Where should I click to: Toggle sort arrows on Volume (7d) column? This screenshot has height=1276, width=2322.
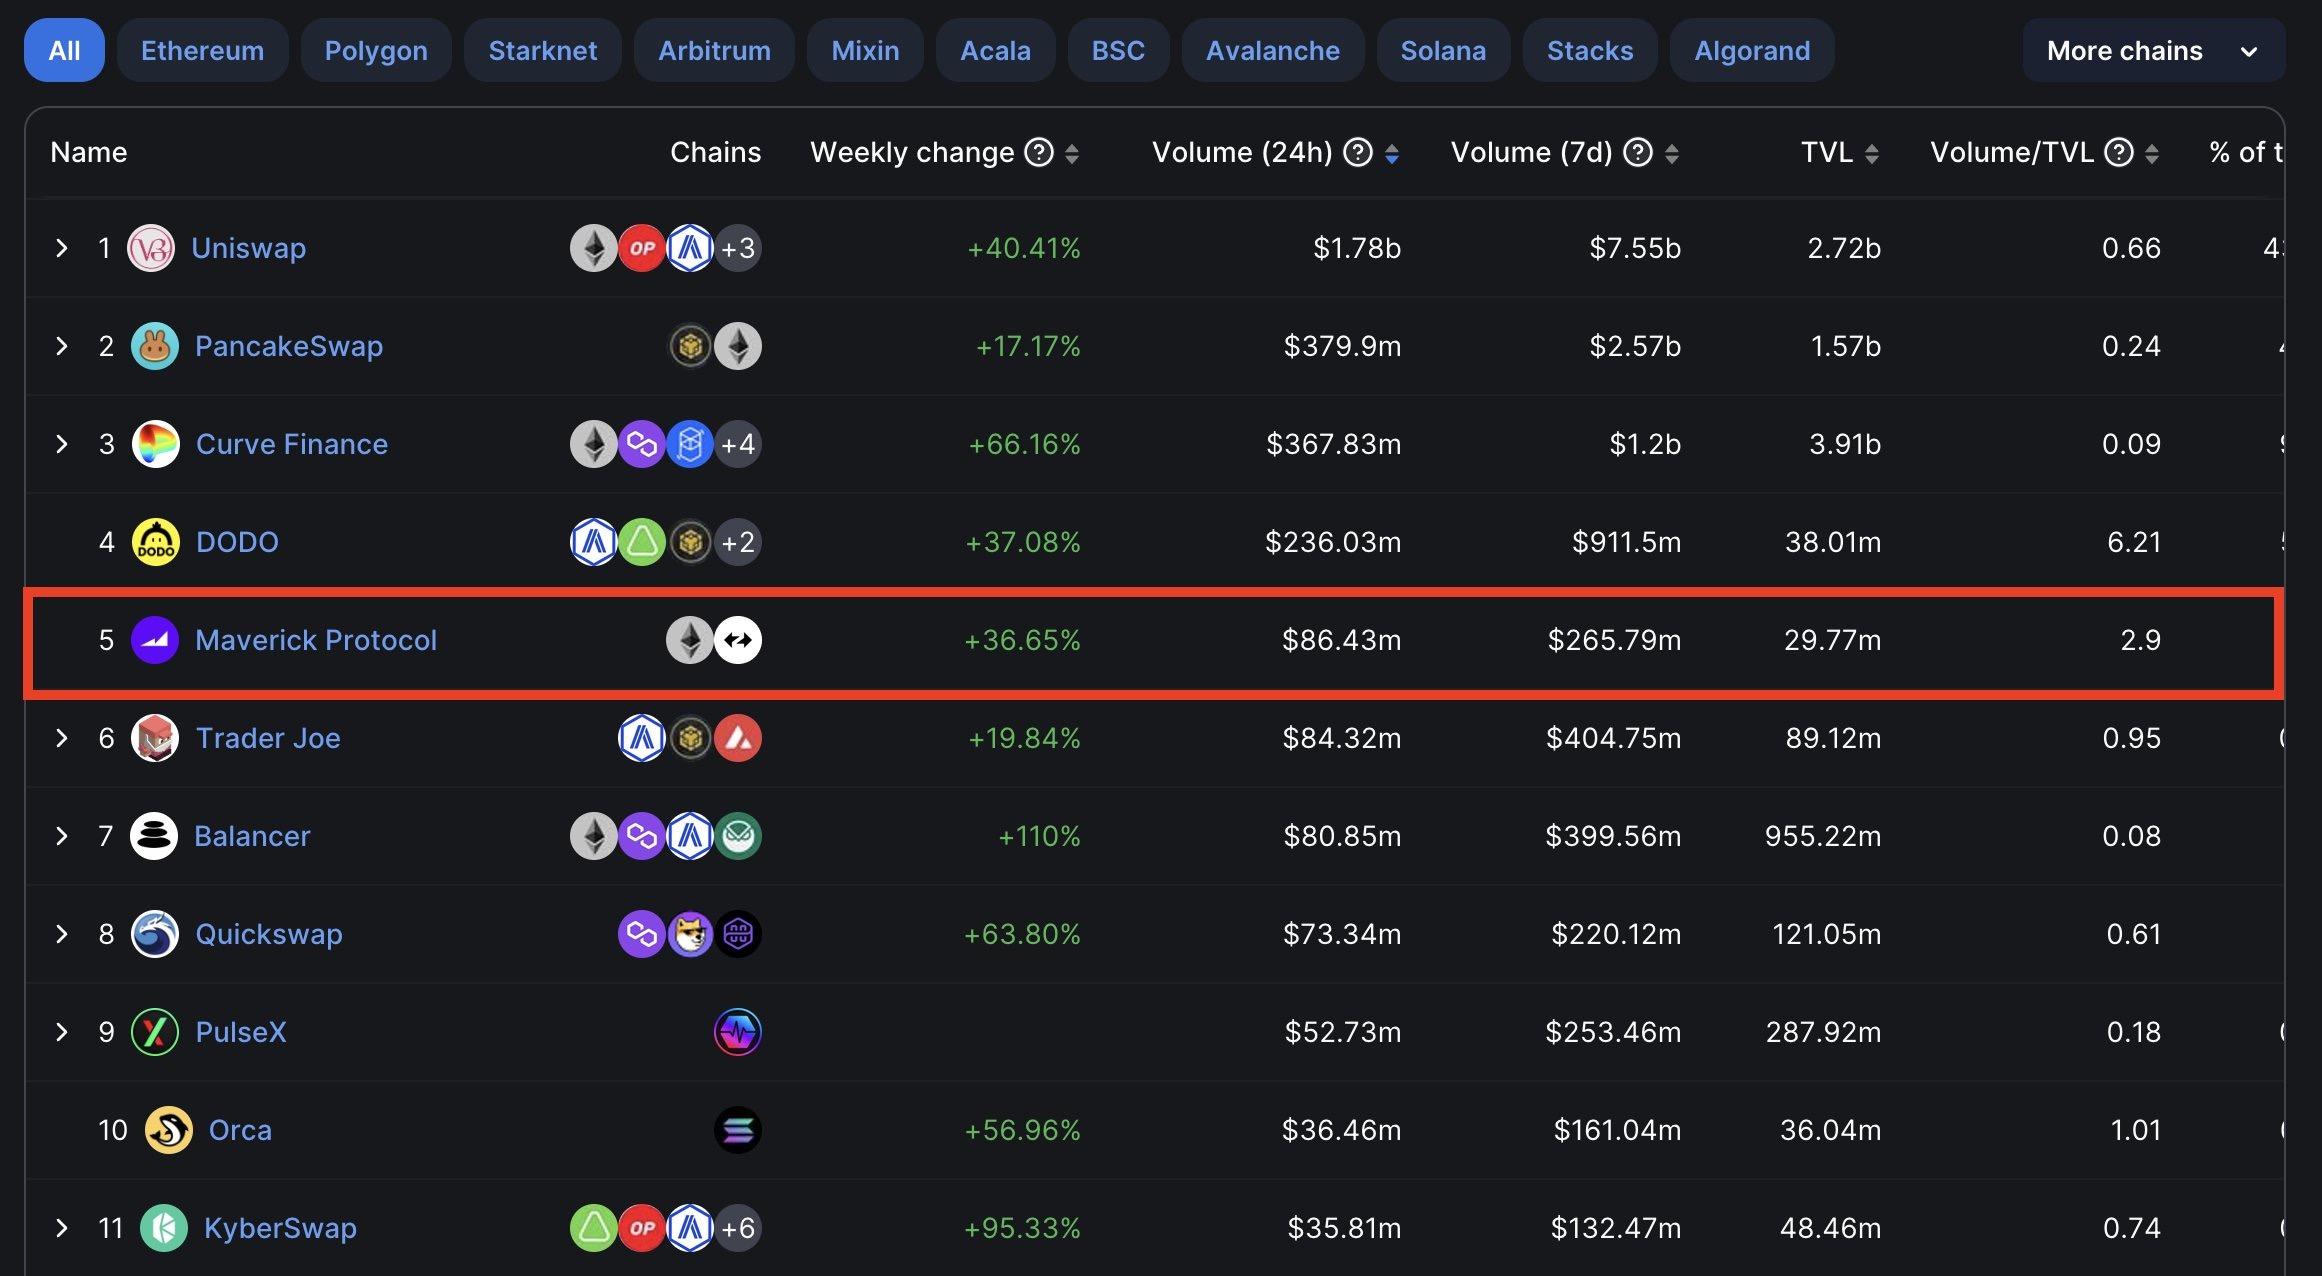click(x=1672, y=153)
